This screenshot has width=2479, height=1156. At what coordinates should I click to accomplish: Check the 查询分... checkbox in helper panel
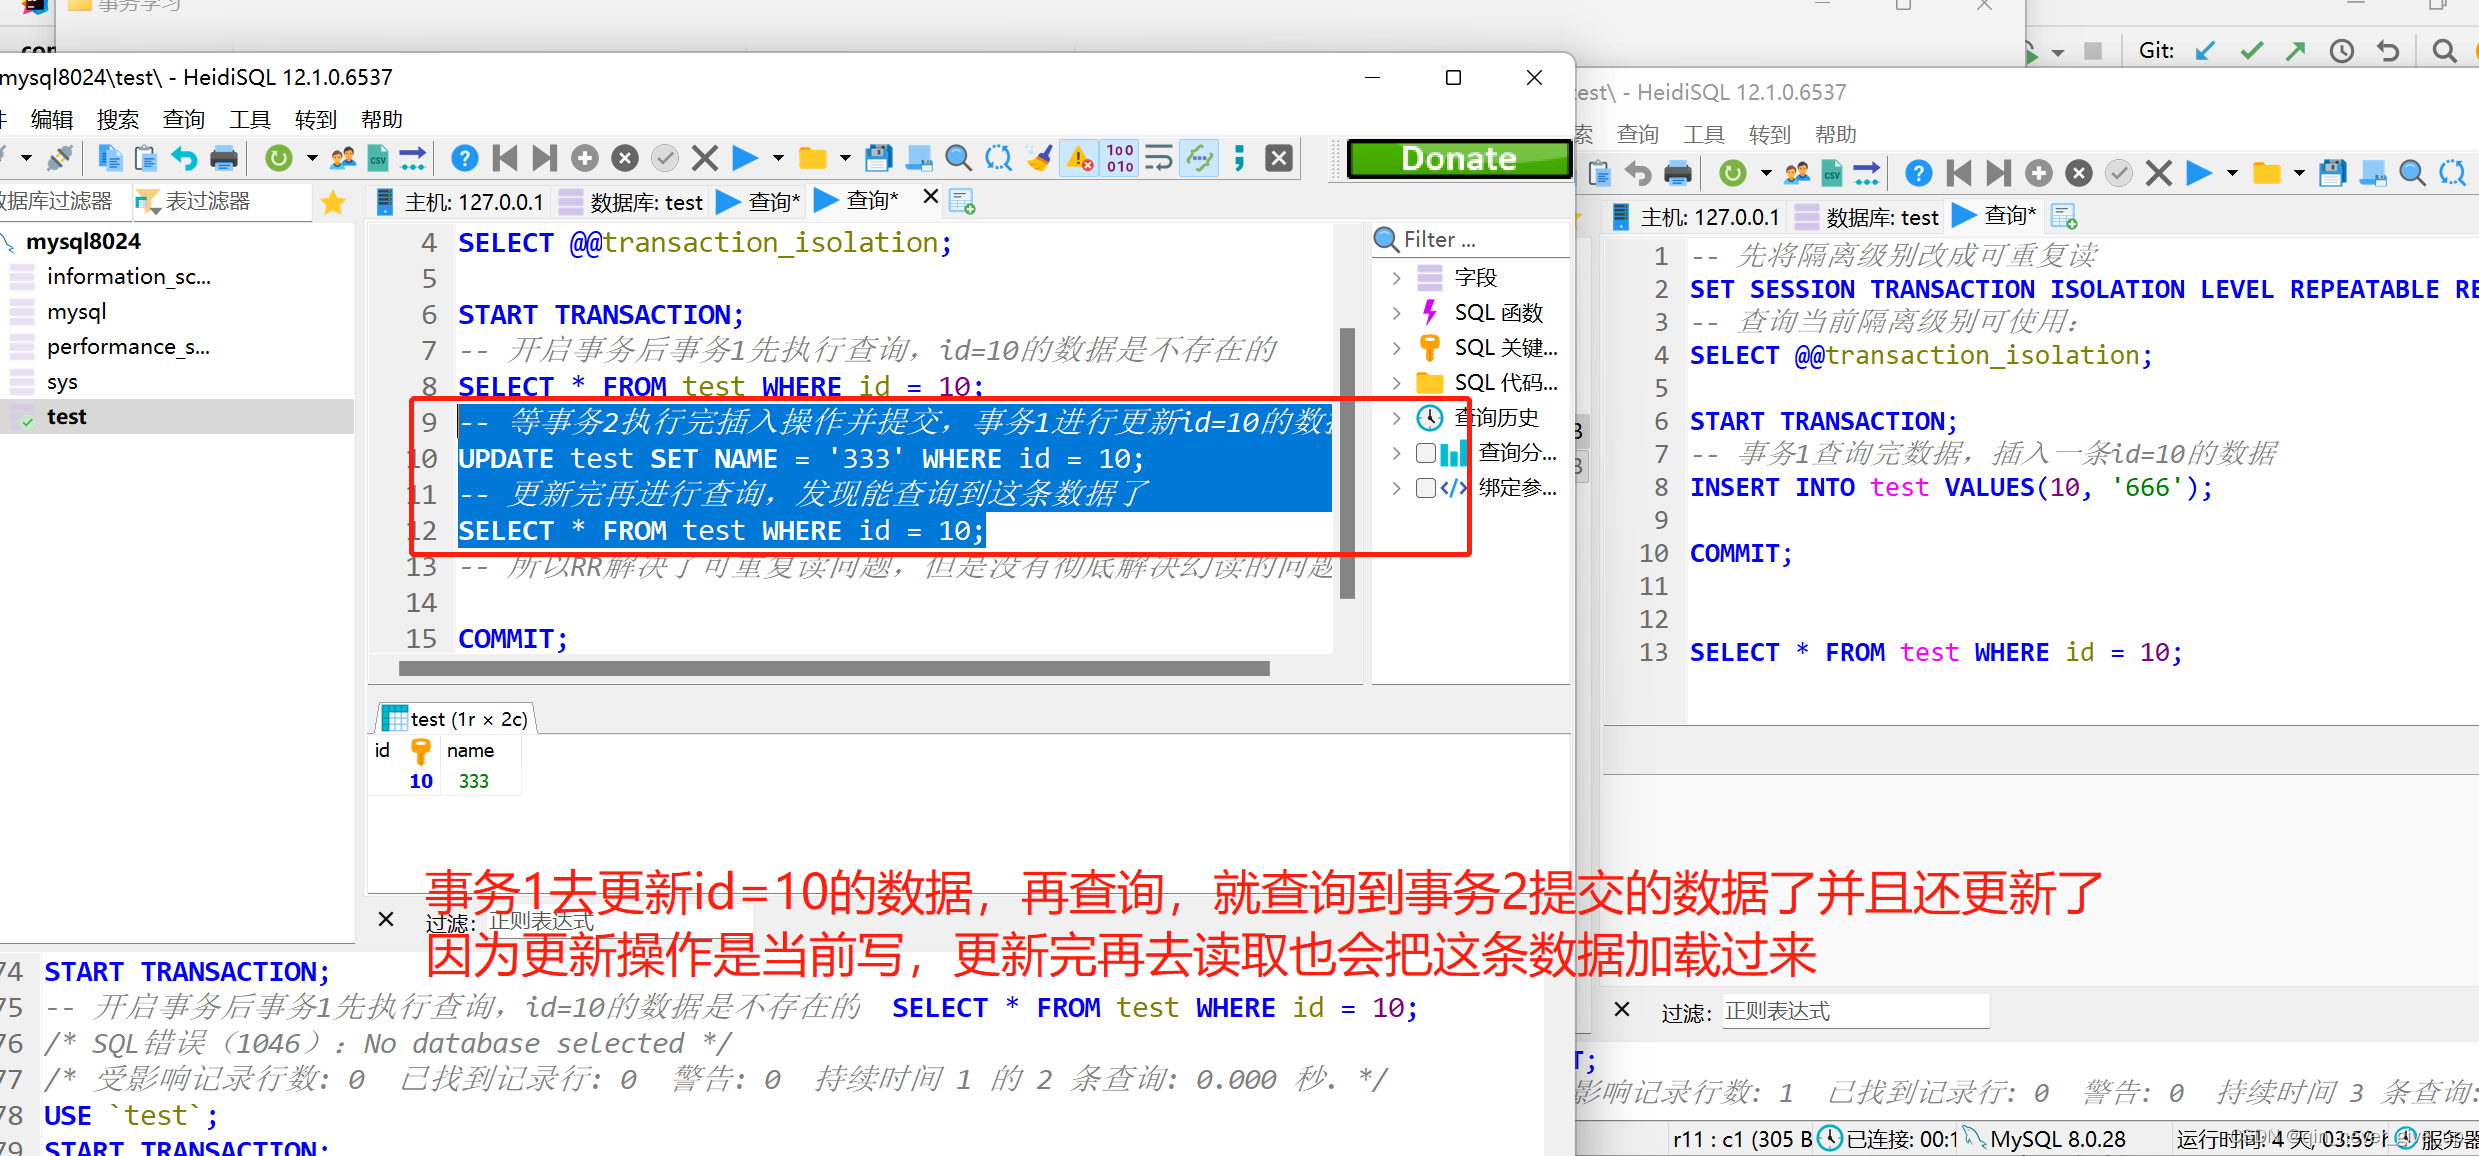pyautogui.click(x=1426, y=453)
